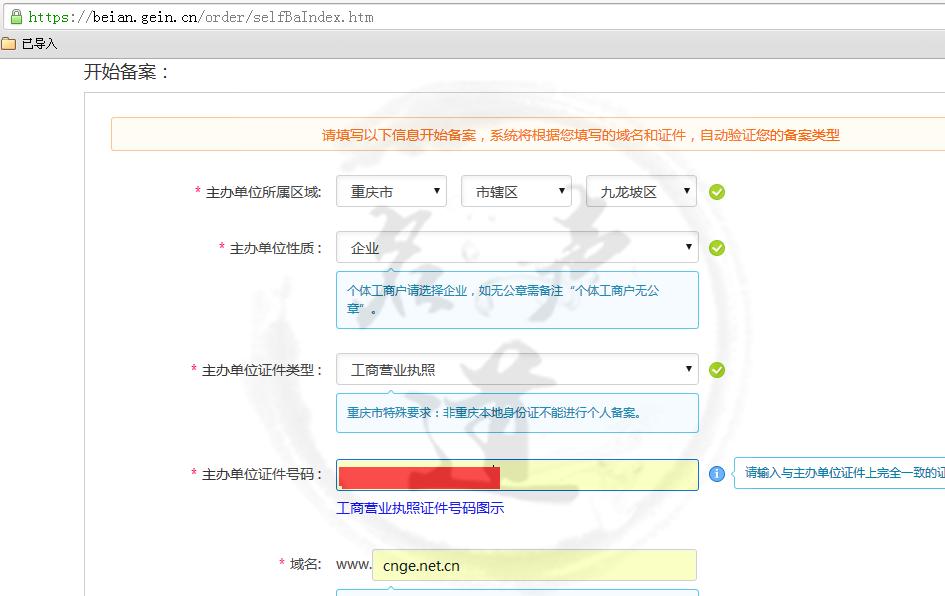Click the 重庆市特殊要求 notice box
945x596 pixels.
click(x=517, y=413)
